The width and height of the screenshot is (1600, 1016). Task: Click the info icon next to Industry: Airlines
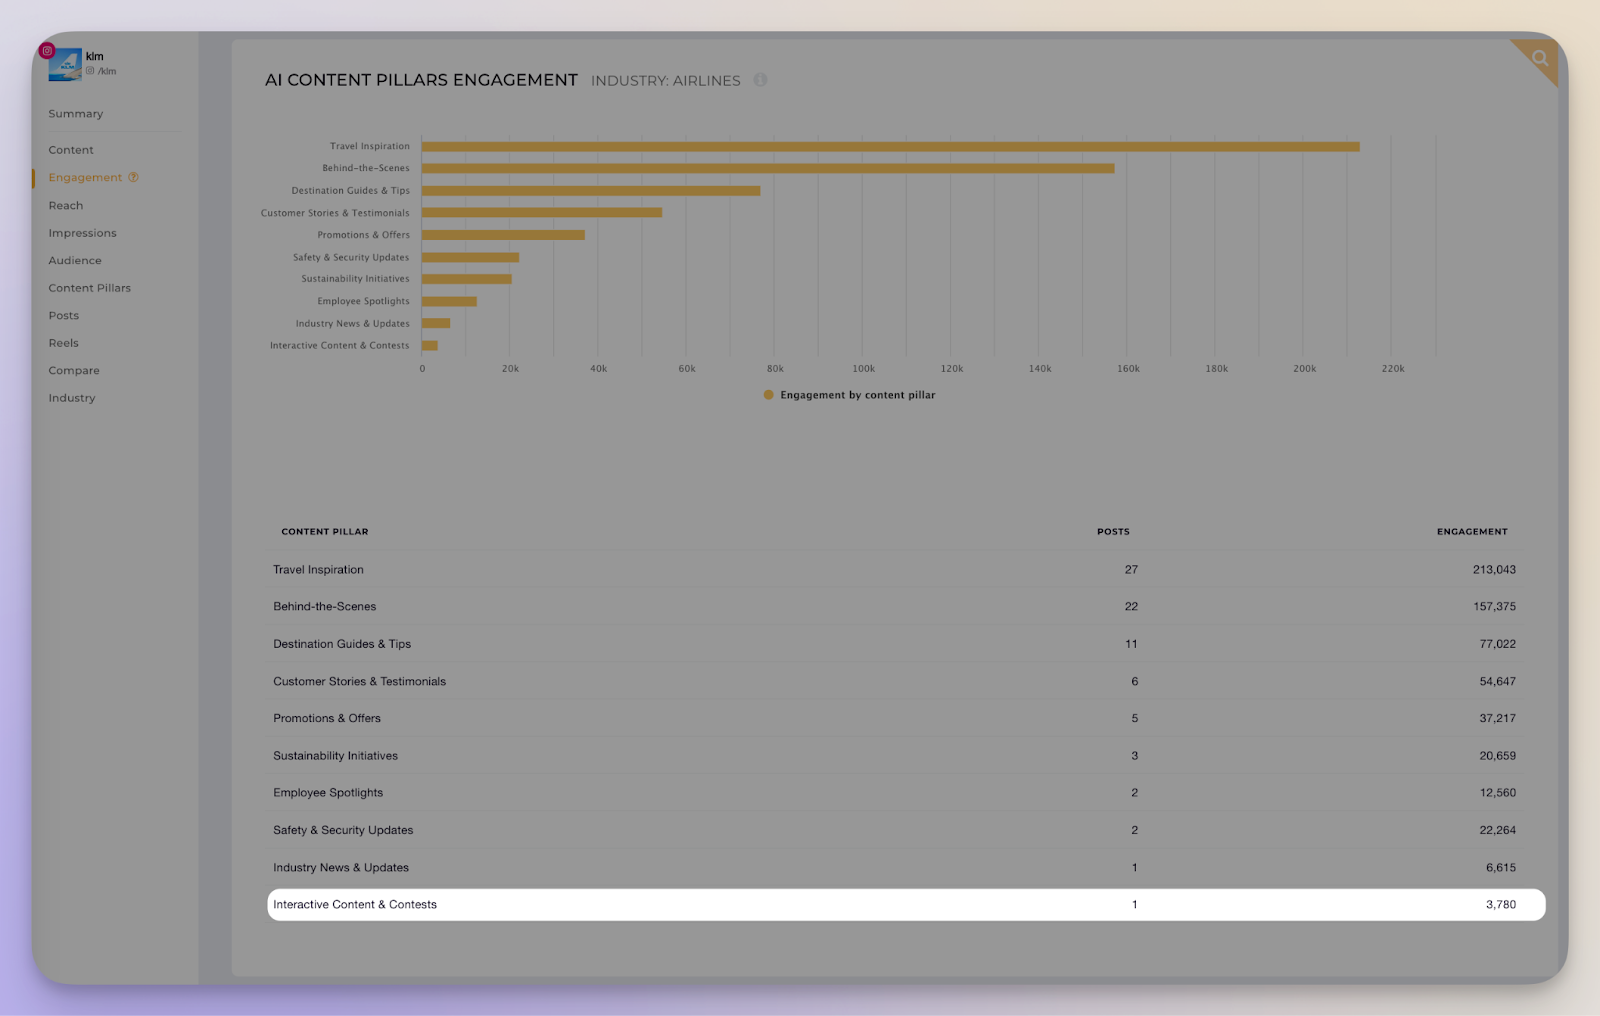(x=760, y=80)
